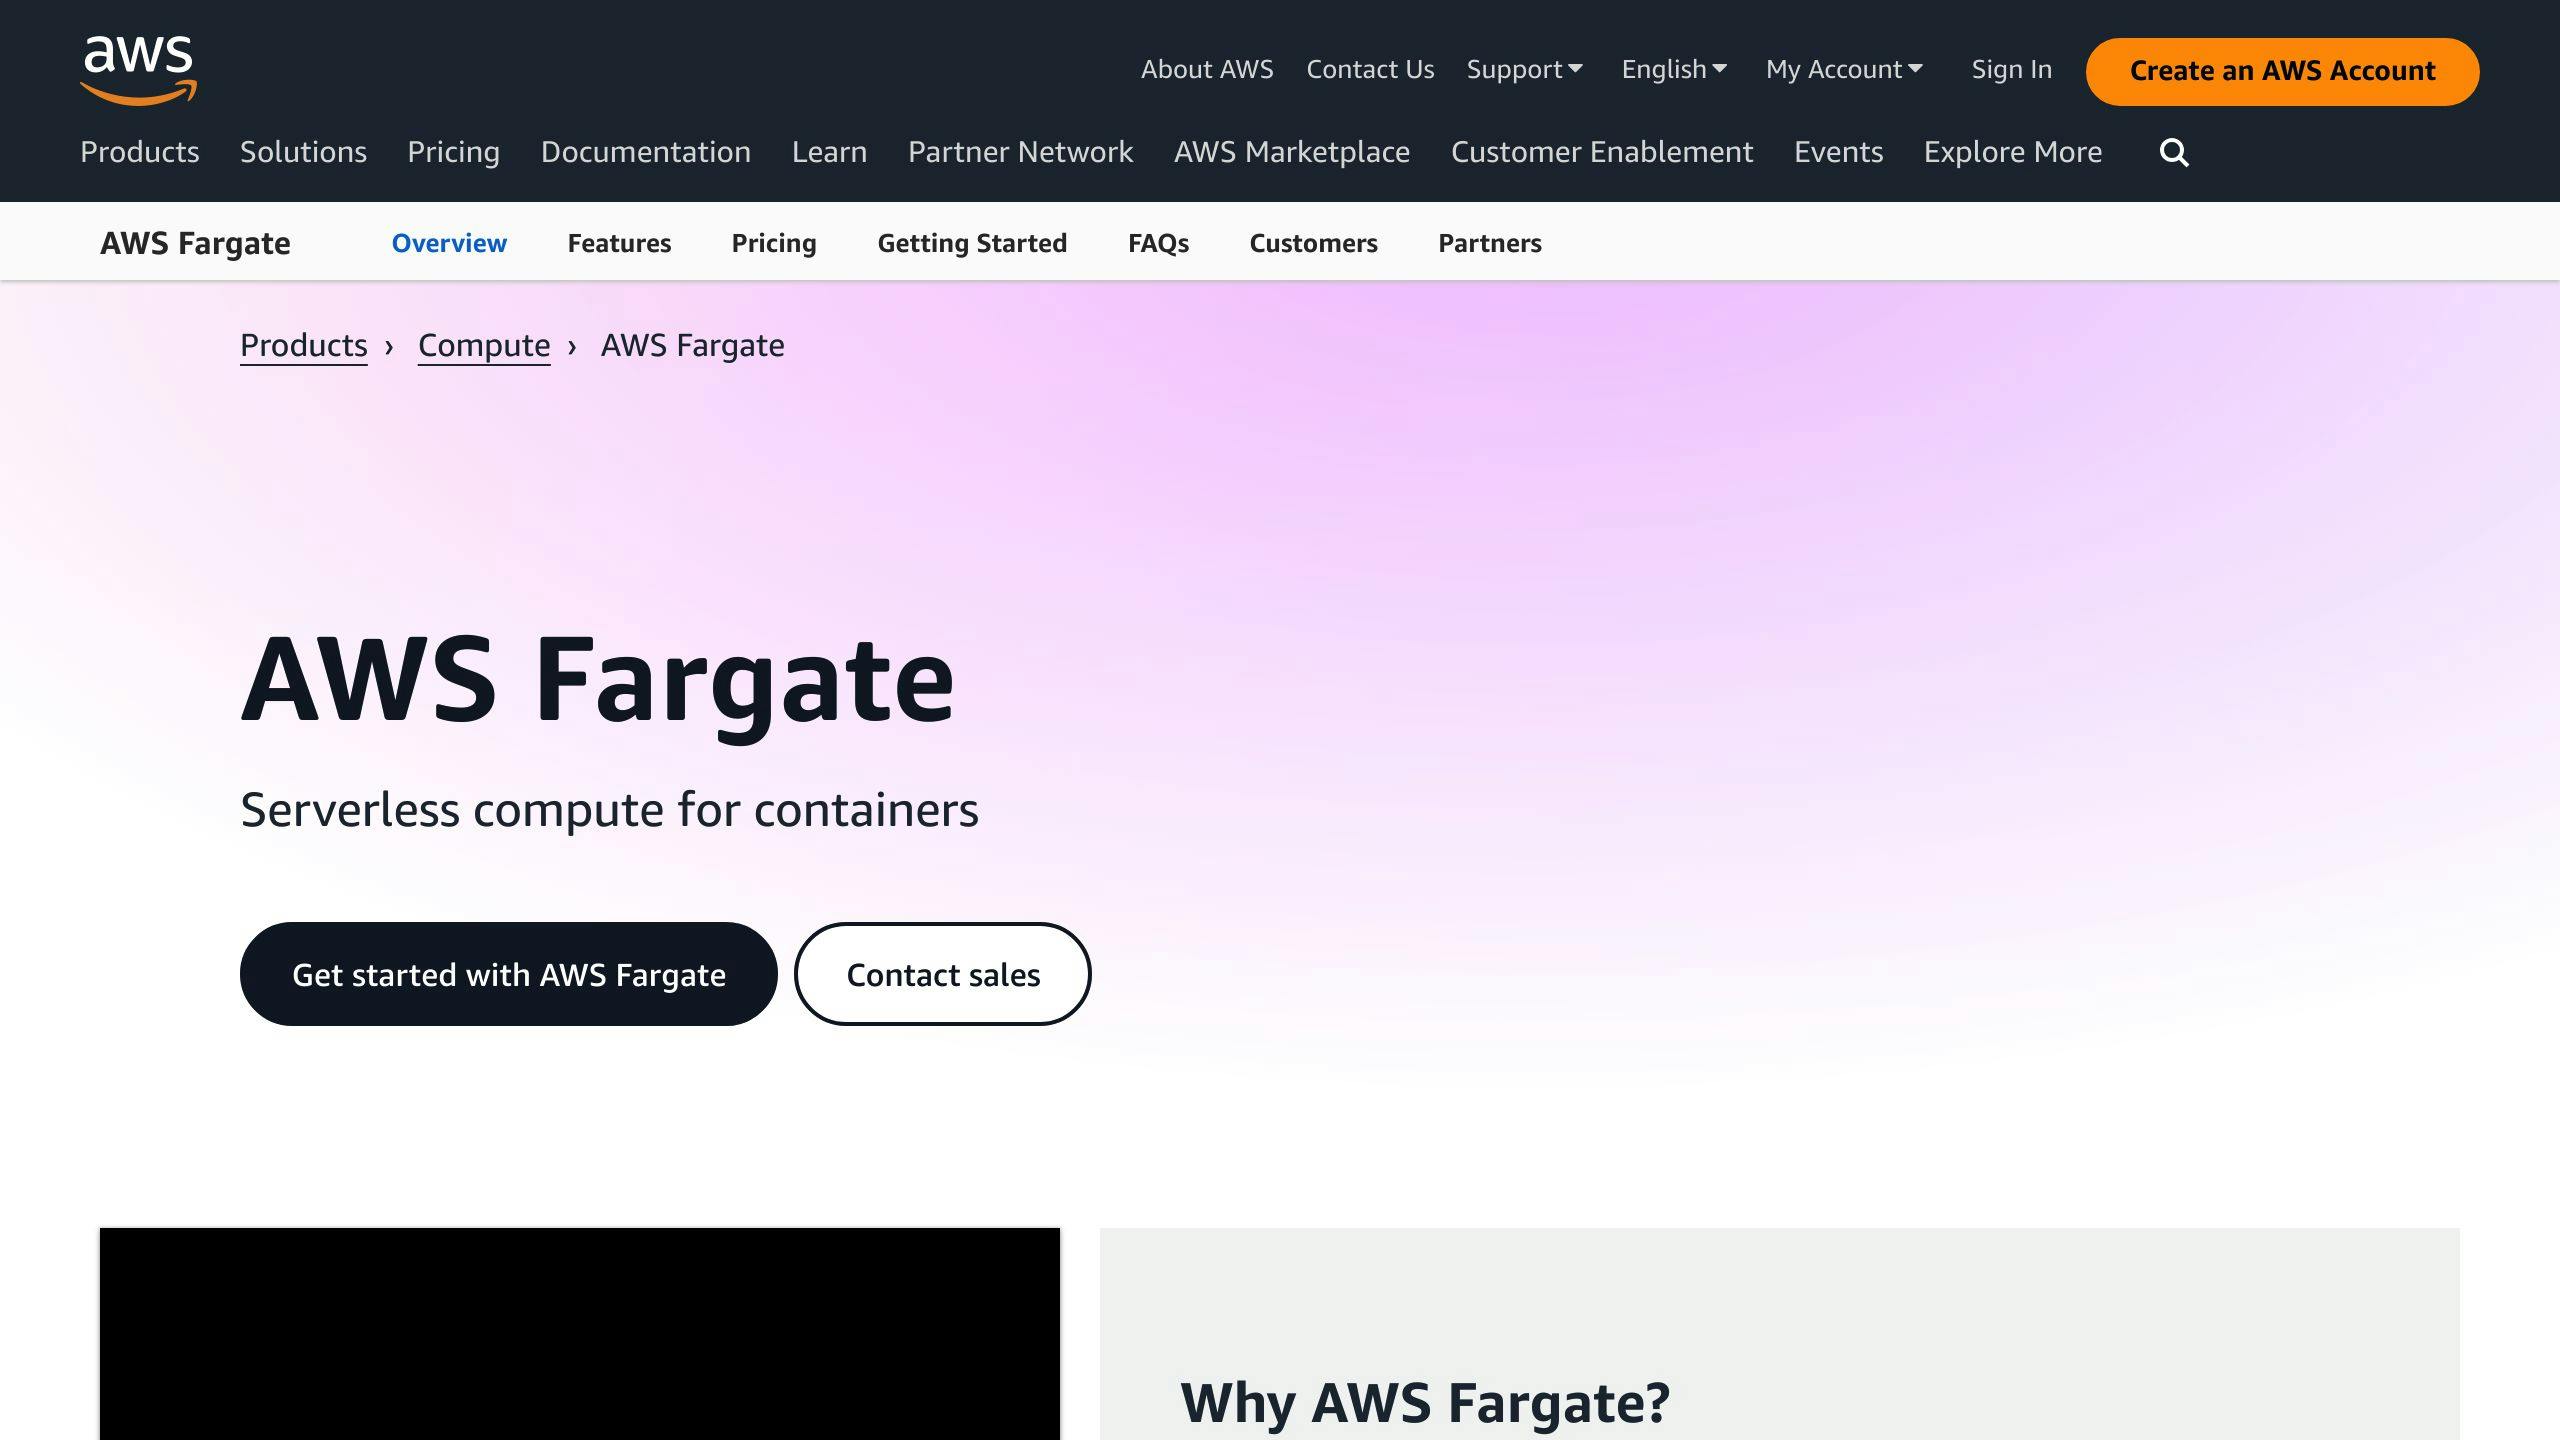Follow the Compute breadcrumb link
Screen dimensions: 2560x1440
click(x=484, y=345)
